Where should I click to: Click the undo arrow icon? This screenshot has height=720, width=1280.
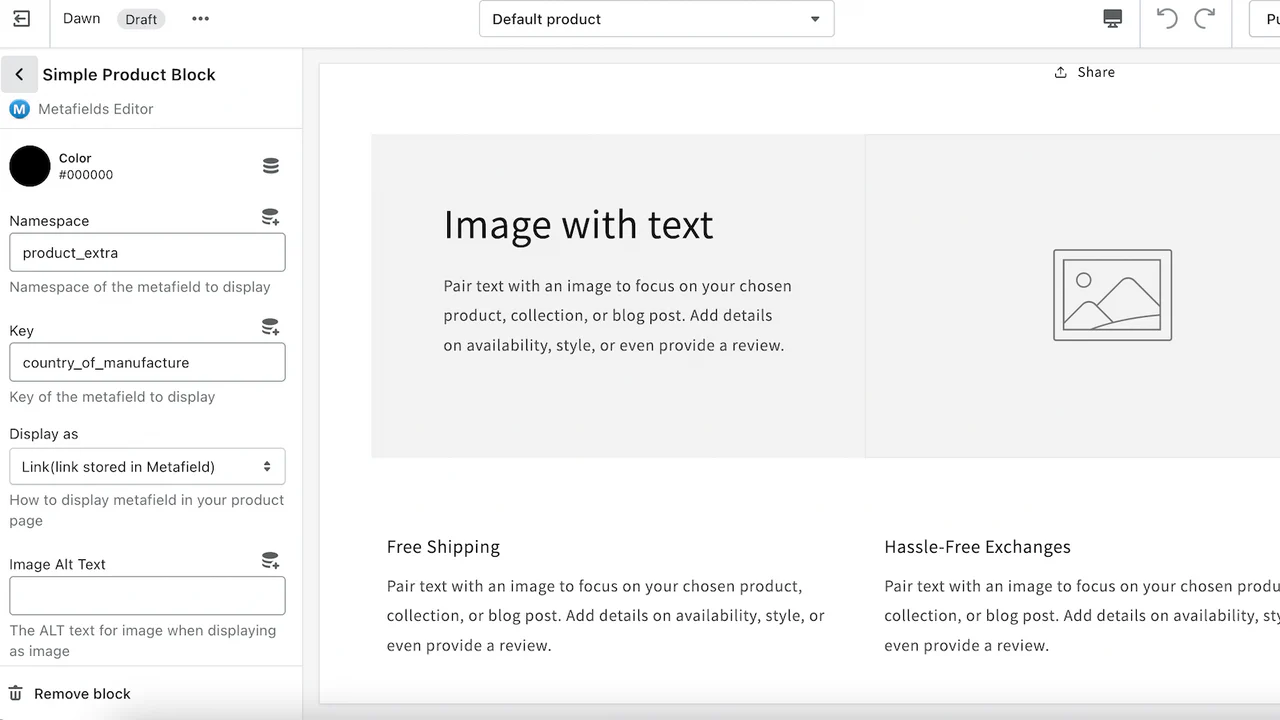1166,19
